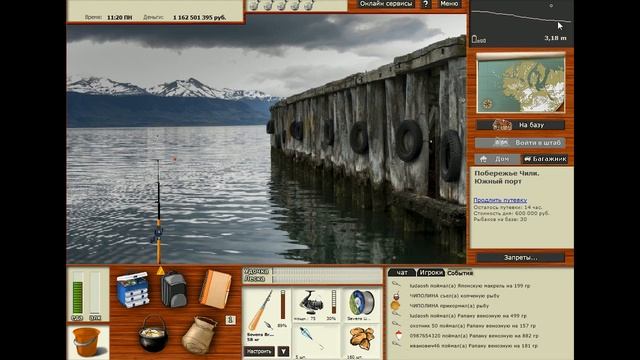Click the event about Рапану венозную 499 гр

(468, 316)
